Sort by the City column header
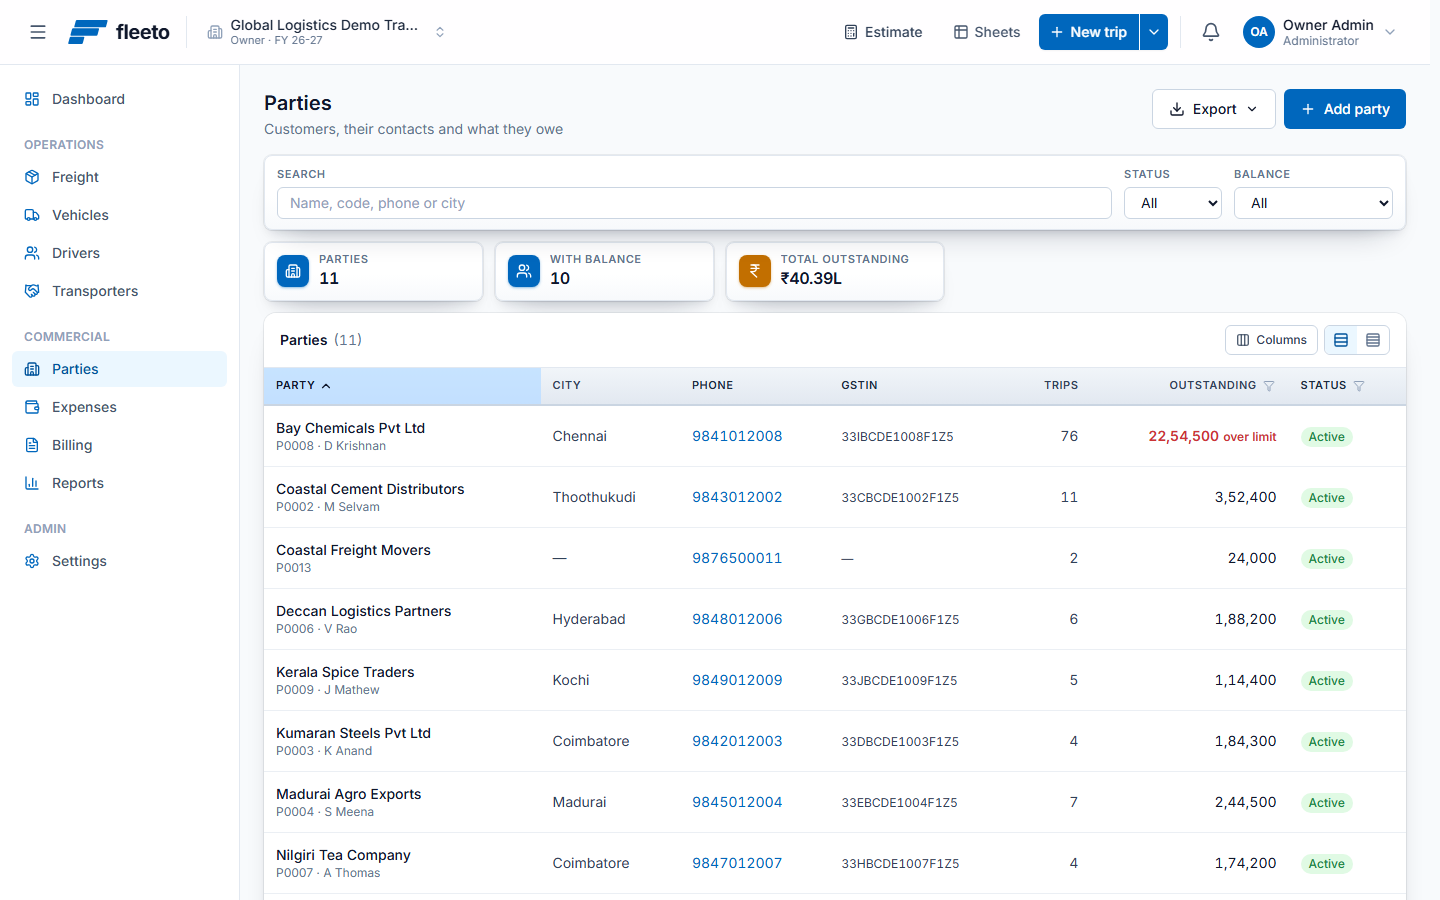 pyautogui.click(x=567, y=385)
